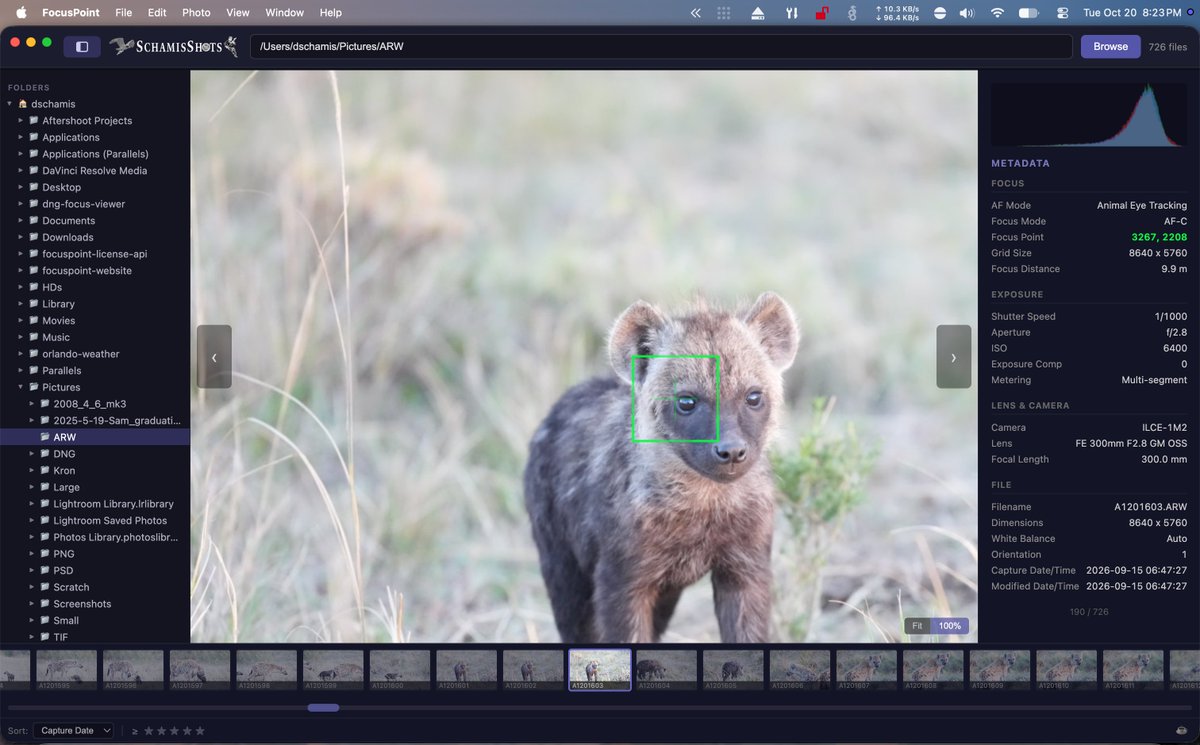Screen dimensions: 1200x745
Task: Expand the Library folder
Action: [x=20, y=304]
